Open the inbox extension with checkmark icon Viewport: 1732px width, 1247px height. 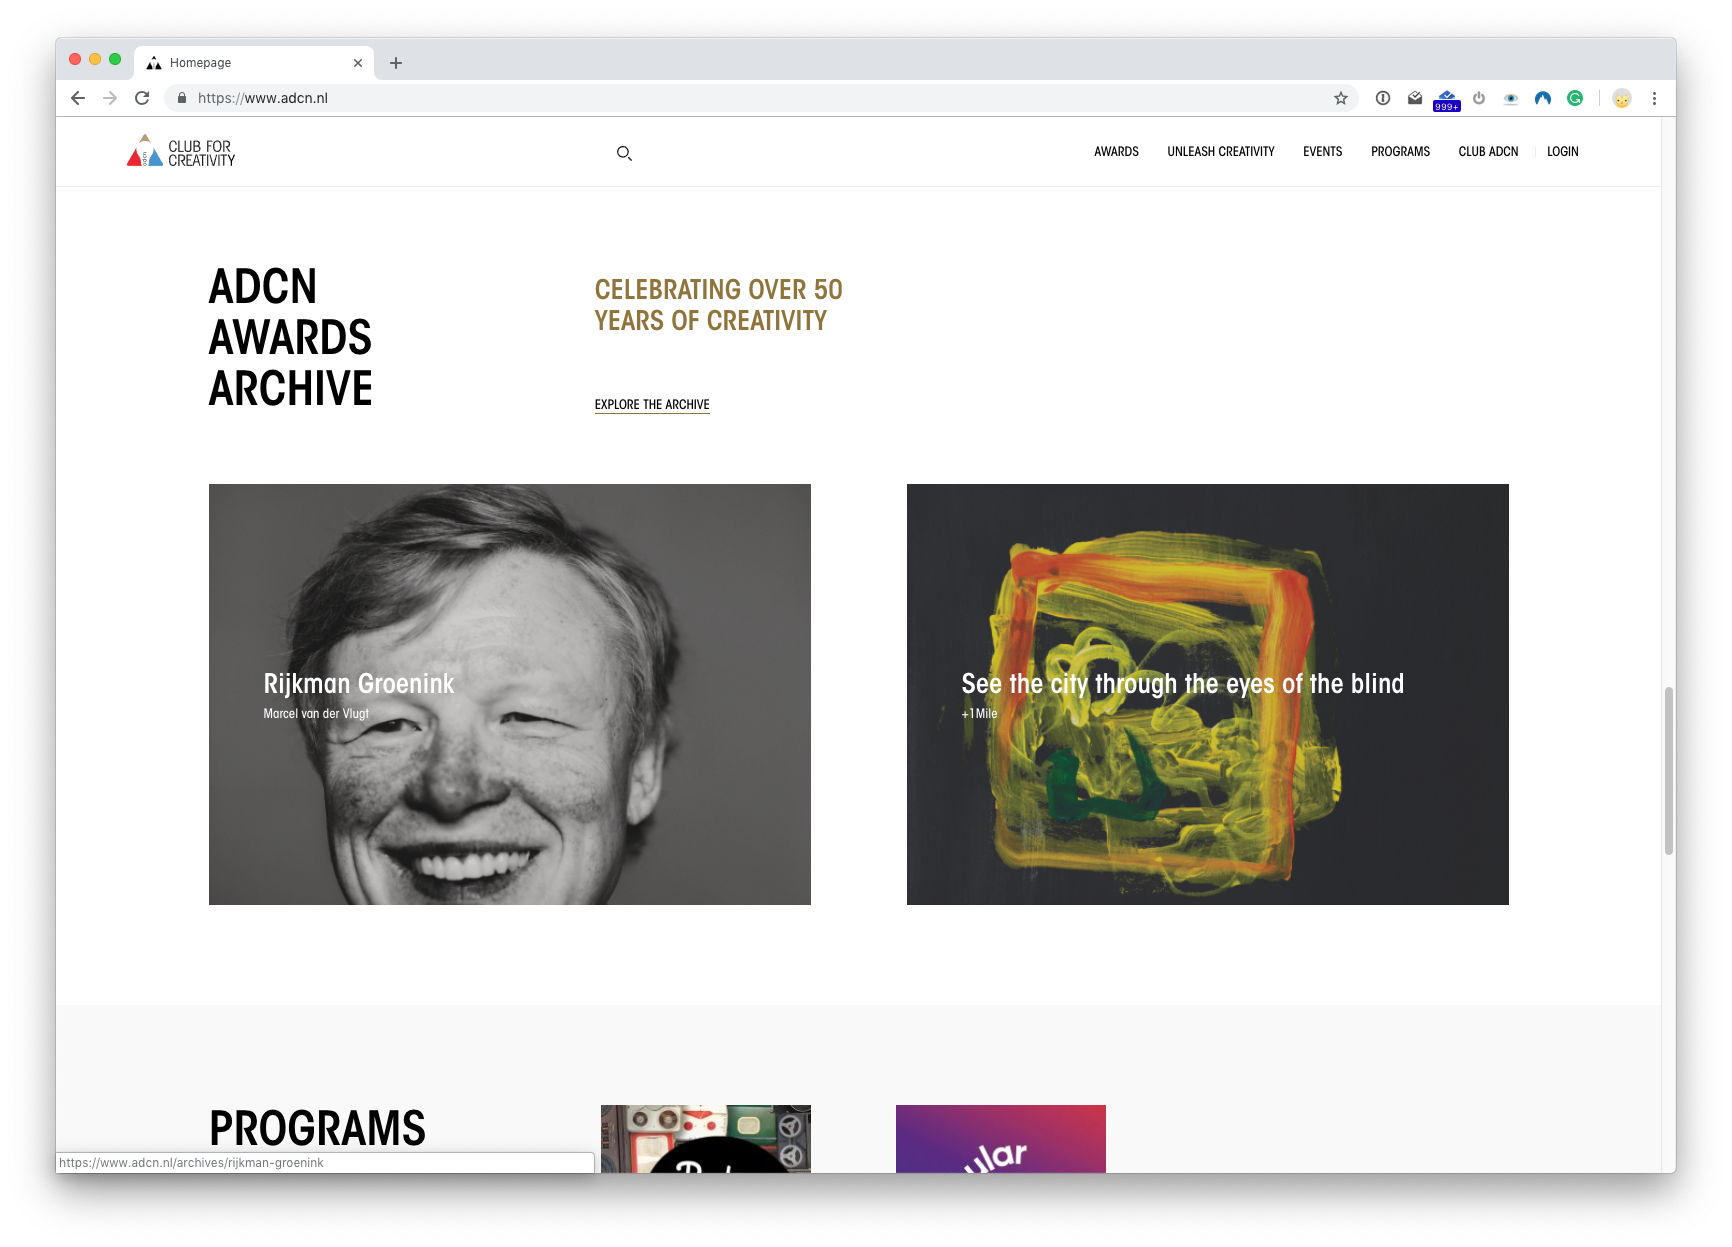[1415, 98]
